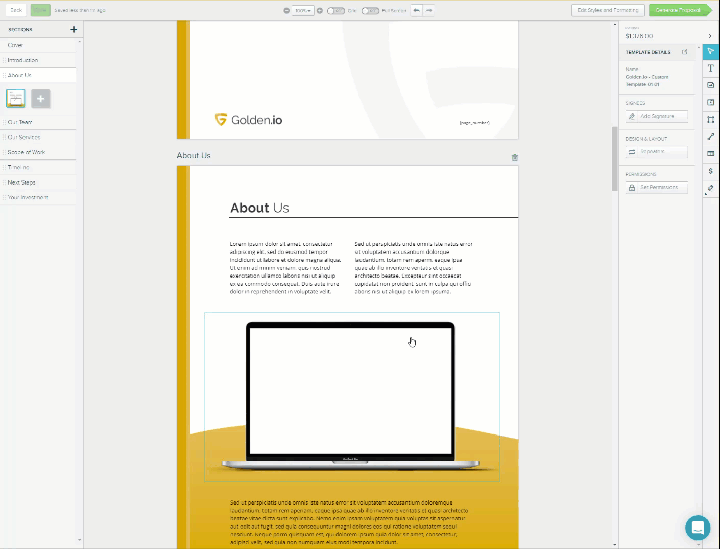Grab the Timeline section drag handle

[5, 168]
